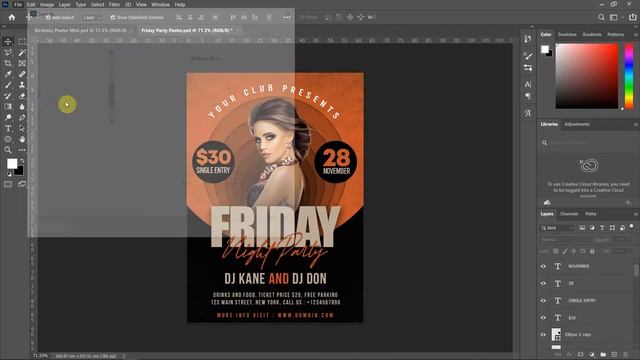Open the workspace switcher icon
Viewport: 640px width, 360px height.
613,17
